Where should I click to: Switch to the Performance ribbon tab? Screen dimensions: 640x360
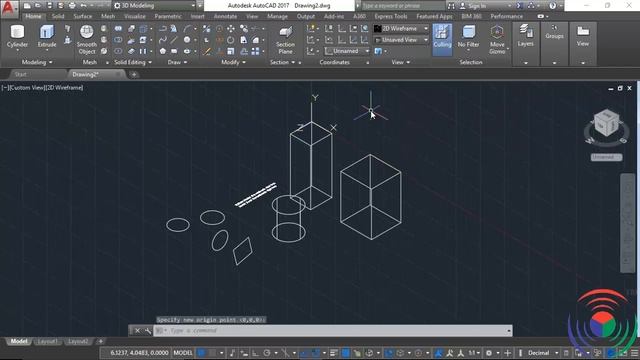click(506, 16)
